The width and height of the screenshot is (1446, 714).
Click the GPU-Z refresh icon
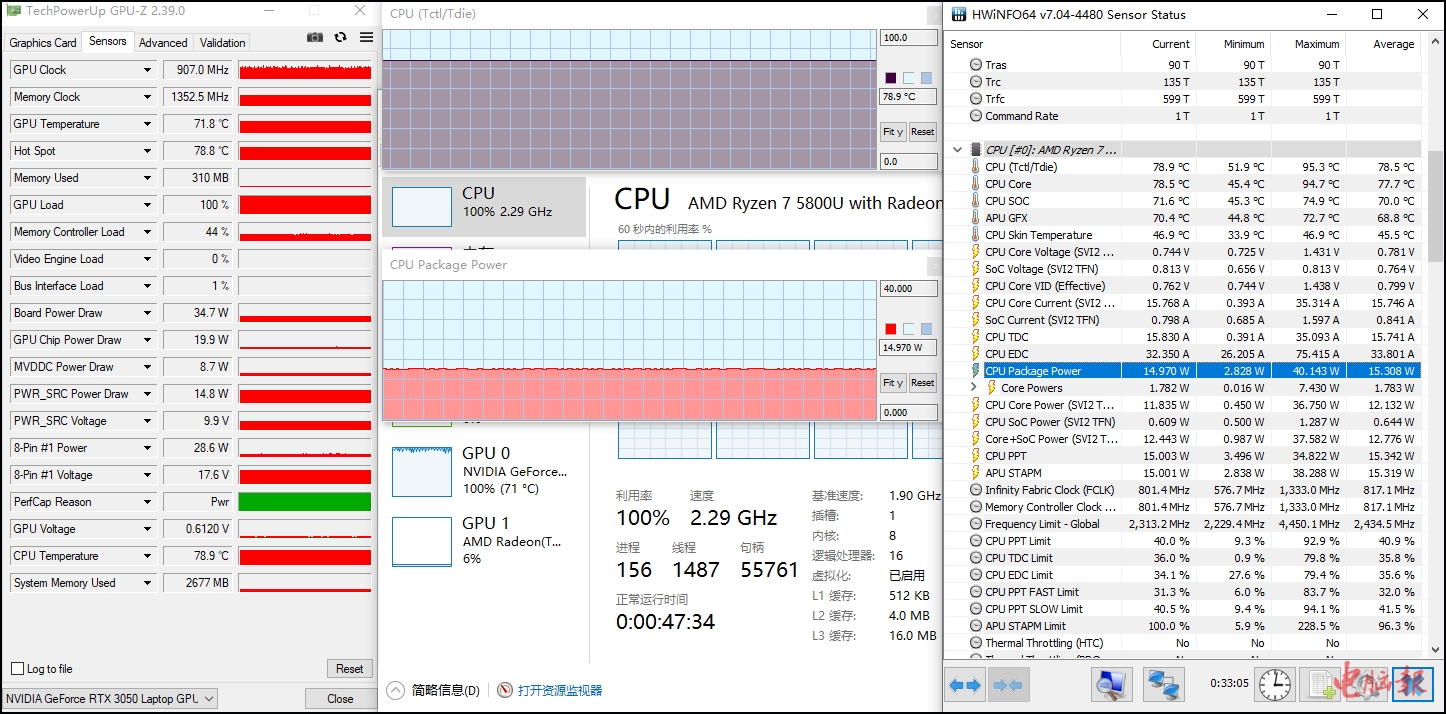click(x=340, y=37)
